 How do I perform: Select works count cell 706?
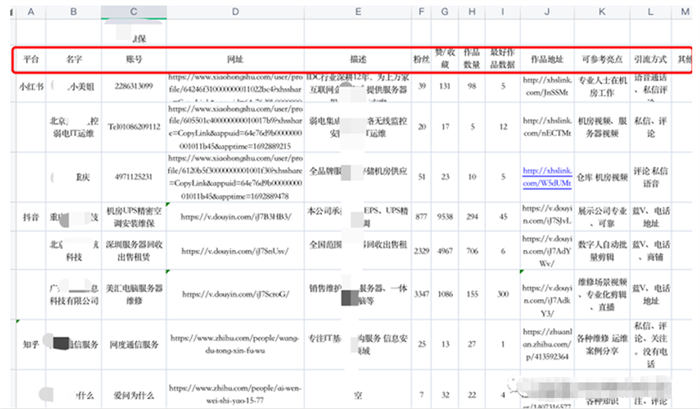point(472,250)
